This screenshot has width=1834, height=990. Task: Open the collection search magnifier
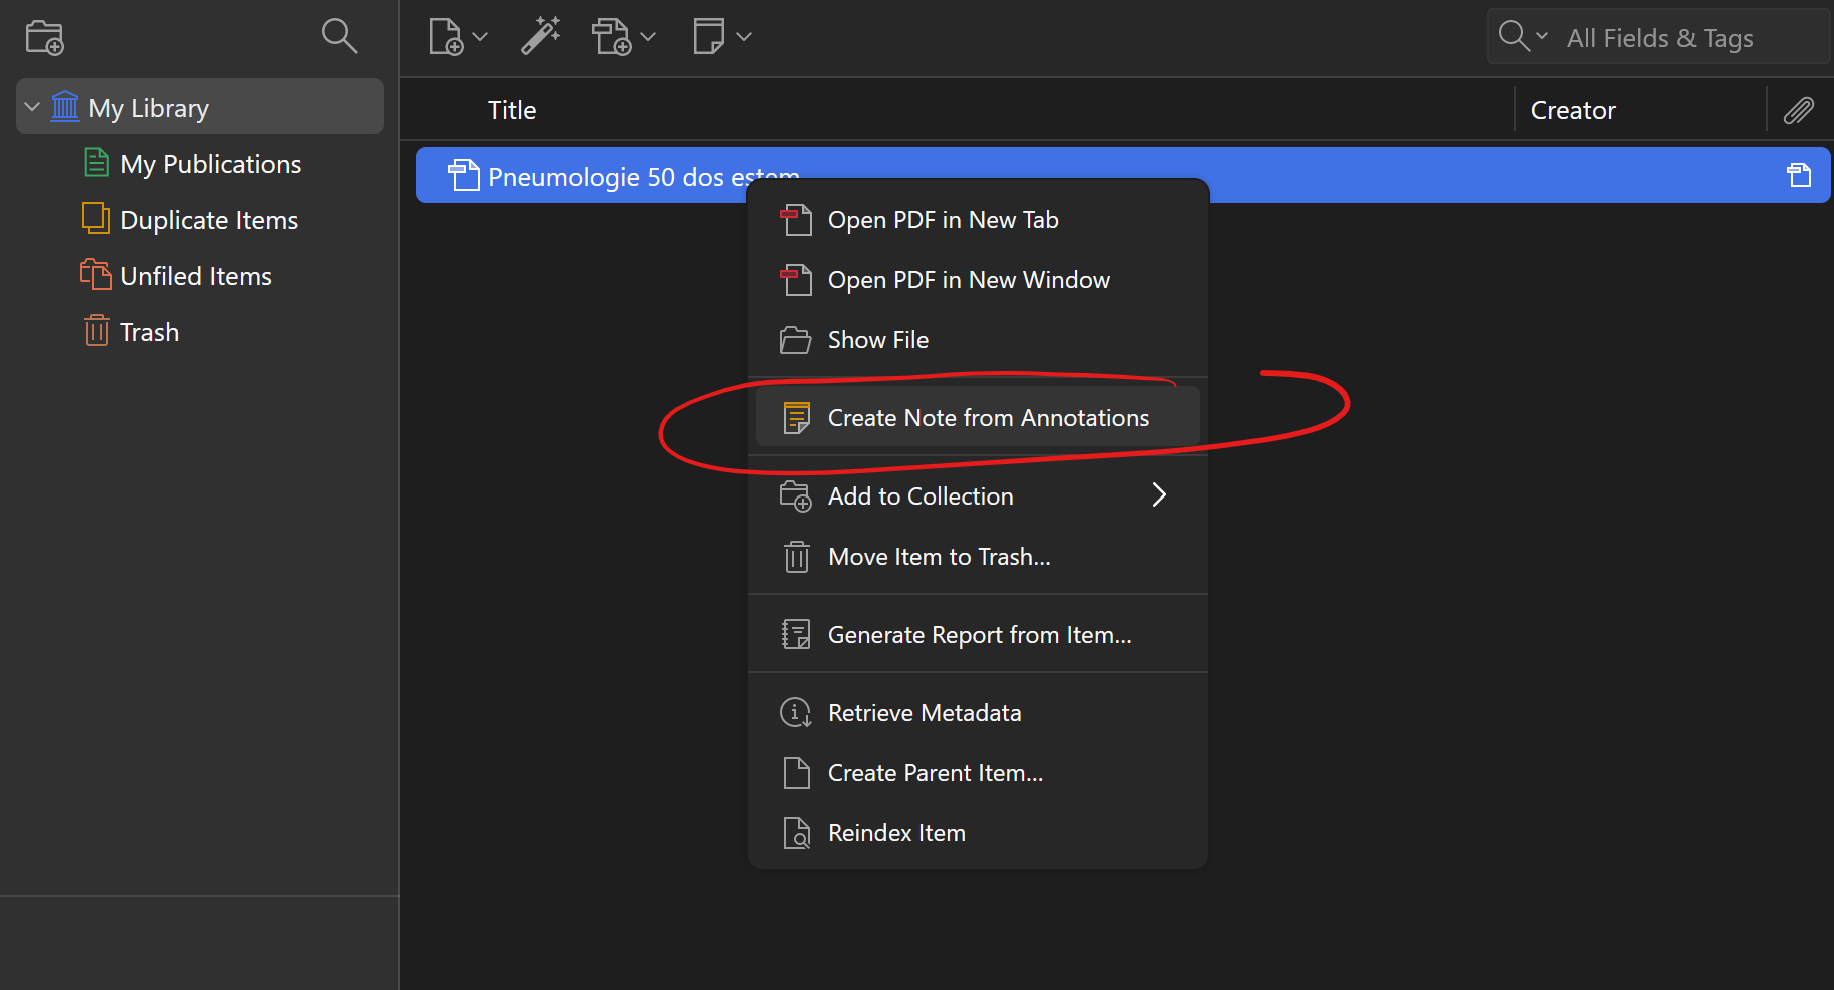click(339, 36)
